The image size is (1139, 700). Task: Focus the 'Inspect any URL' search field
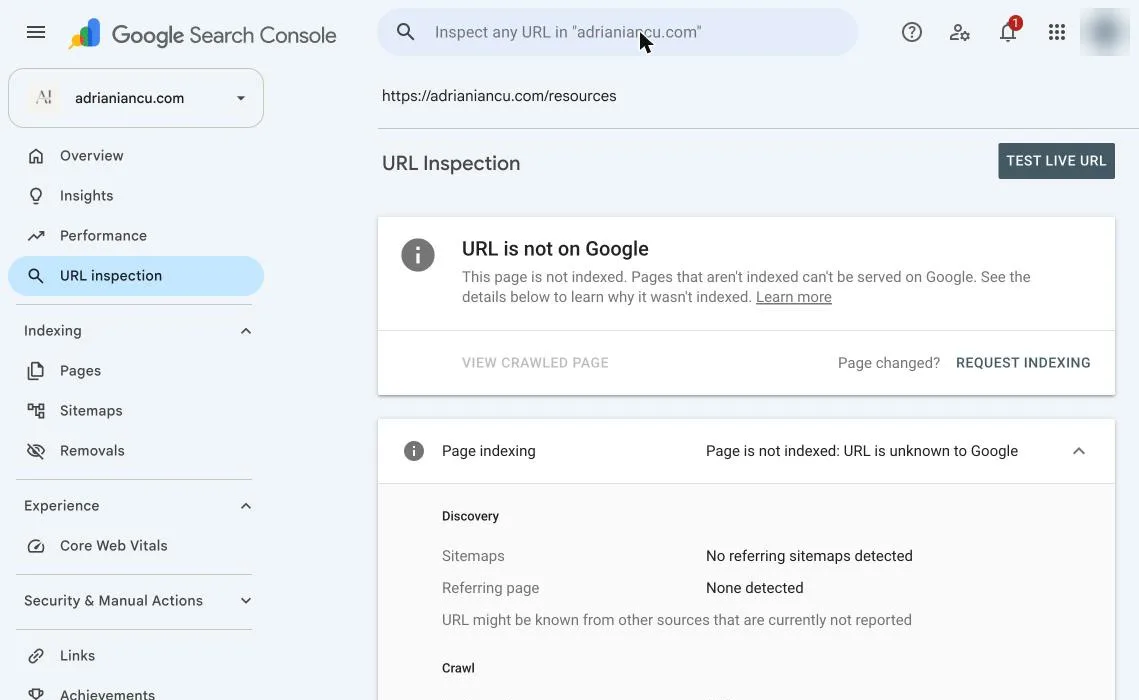[x=617, y=32]
